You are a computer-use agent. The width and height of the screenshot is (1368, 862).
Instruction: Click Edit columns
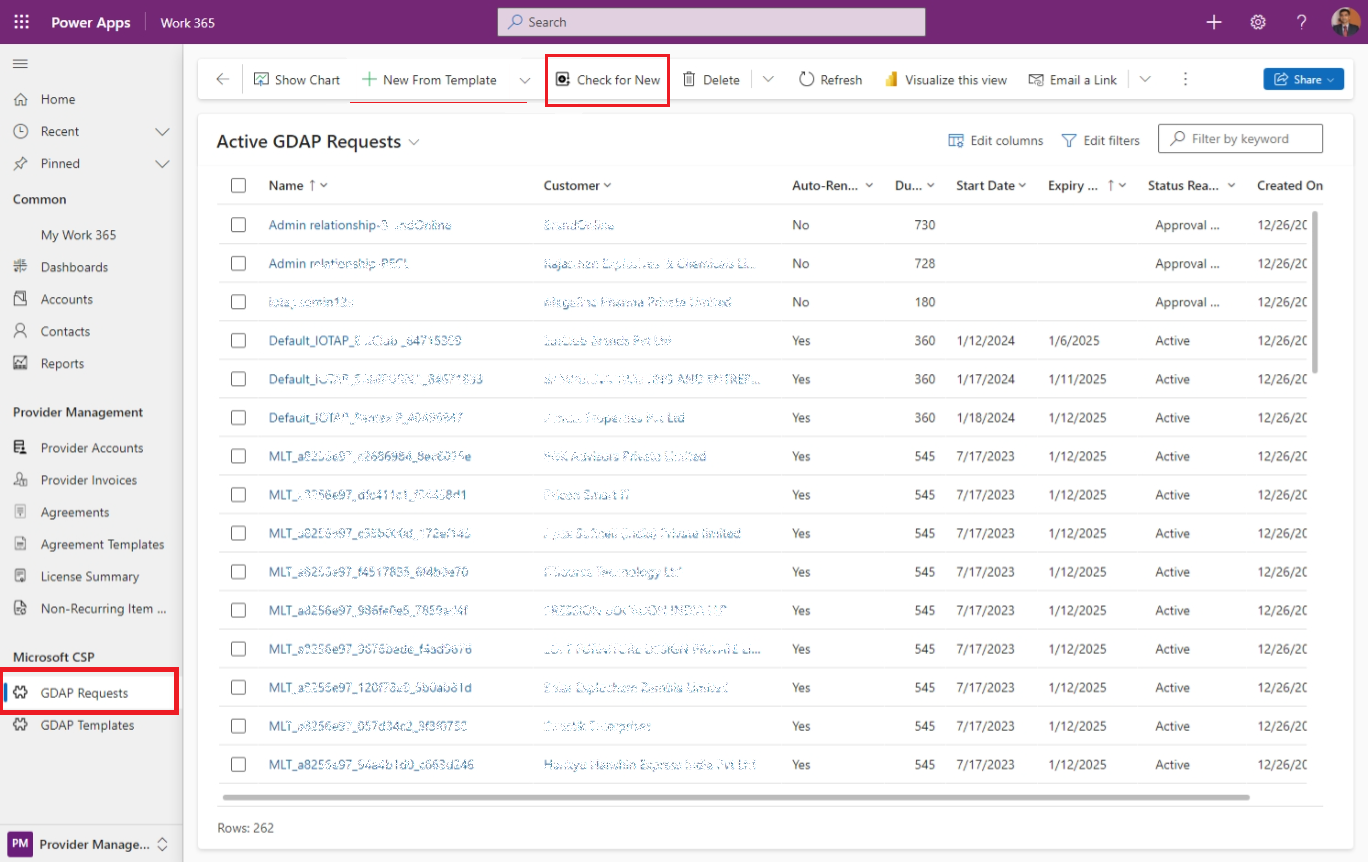tap(996, 141)
